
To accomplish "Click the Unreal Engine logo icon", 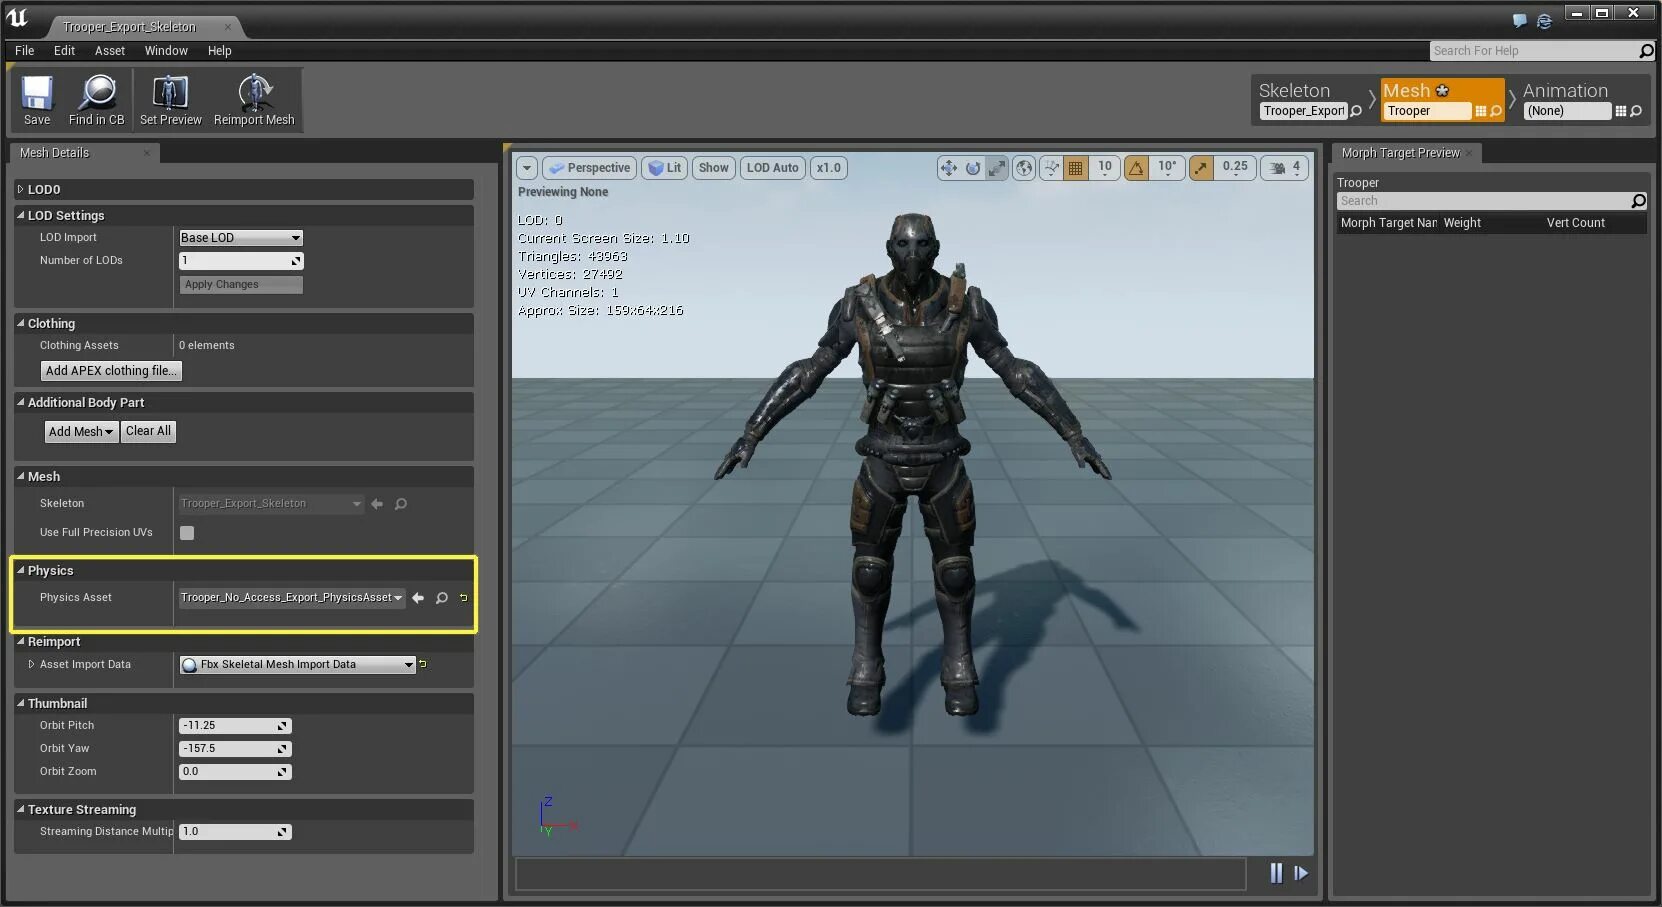I will click(18, 18).
